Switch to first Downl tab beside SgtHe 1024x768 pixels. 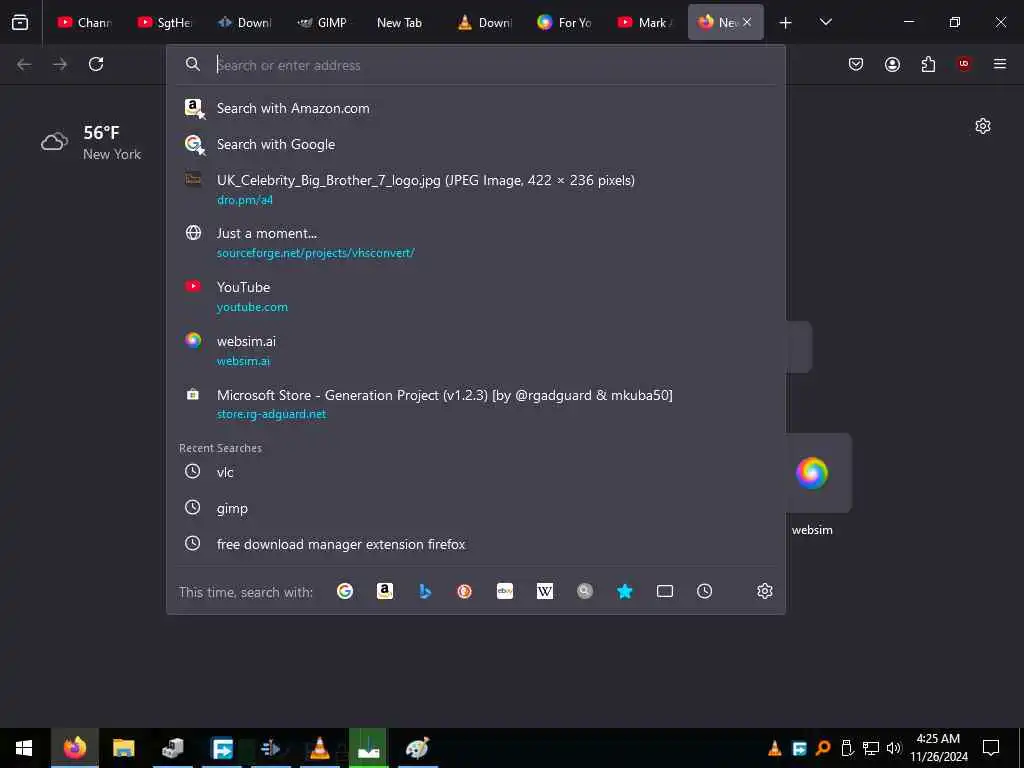(x=246, y=22)
